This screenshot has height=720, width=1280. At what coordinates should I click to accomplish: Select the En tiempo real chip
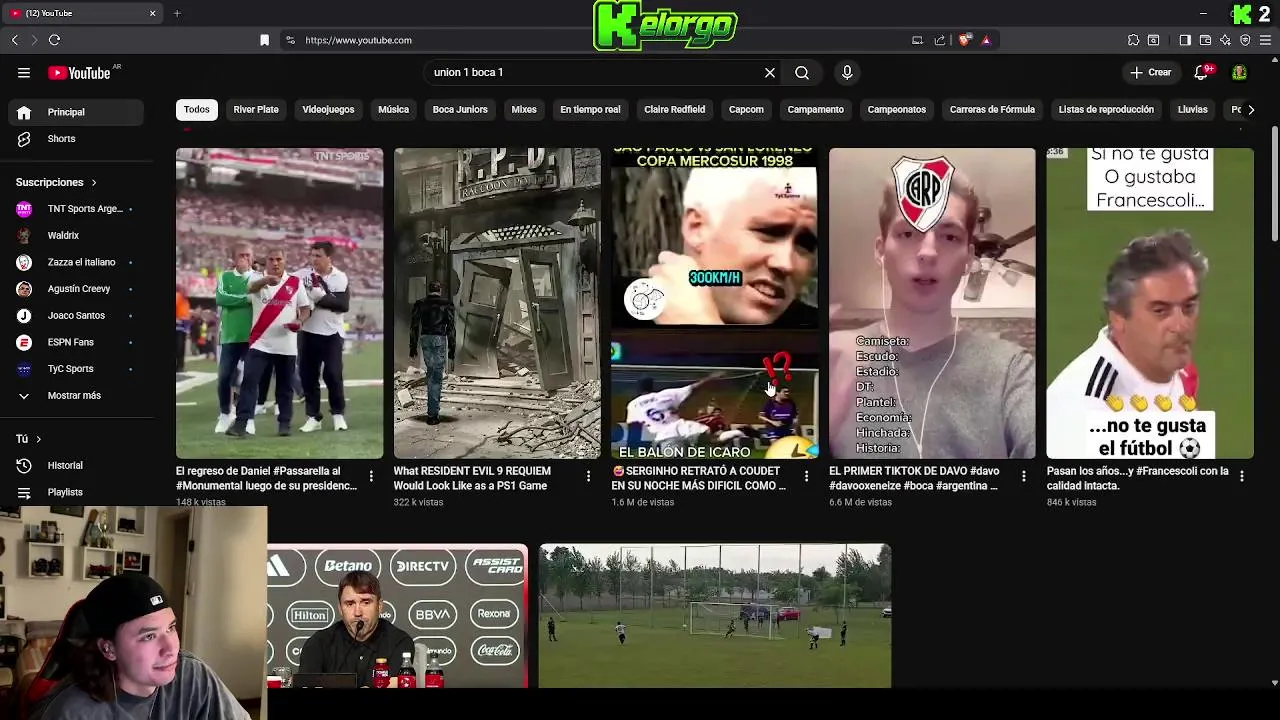click(x=590, y=110)
